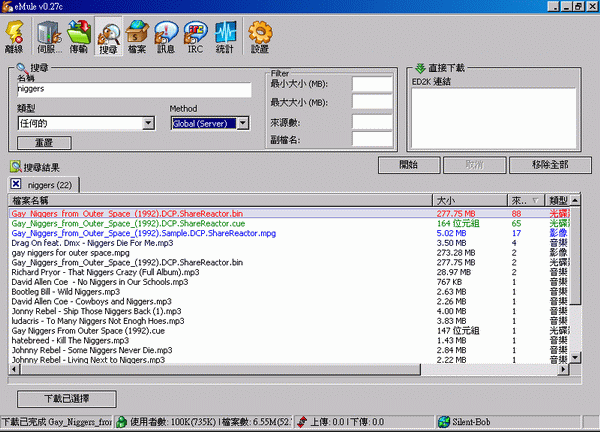Click the direct download (直接下載) green arrow icon
The image size is (600, 432).
pyautogui.click(x=420, y=68)
